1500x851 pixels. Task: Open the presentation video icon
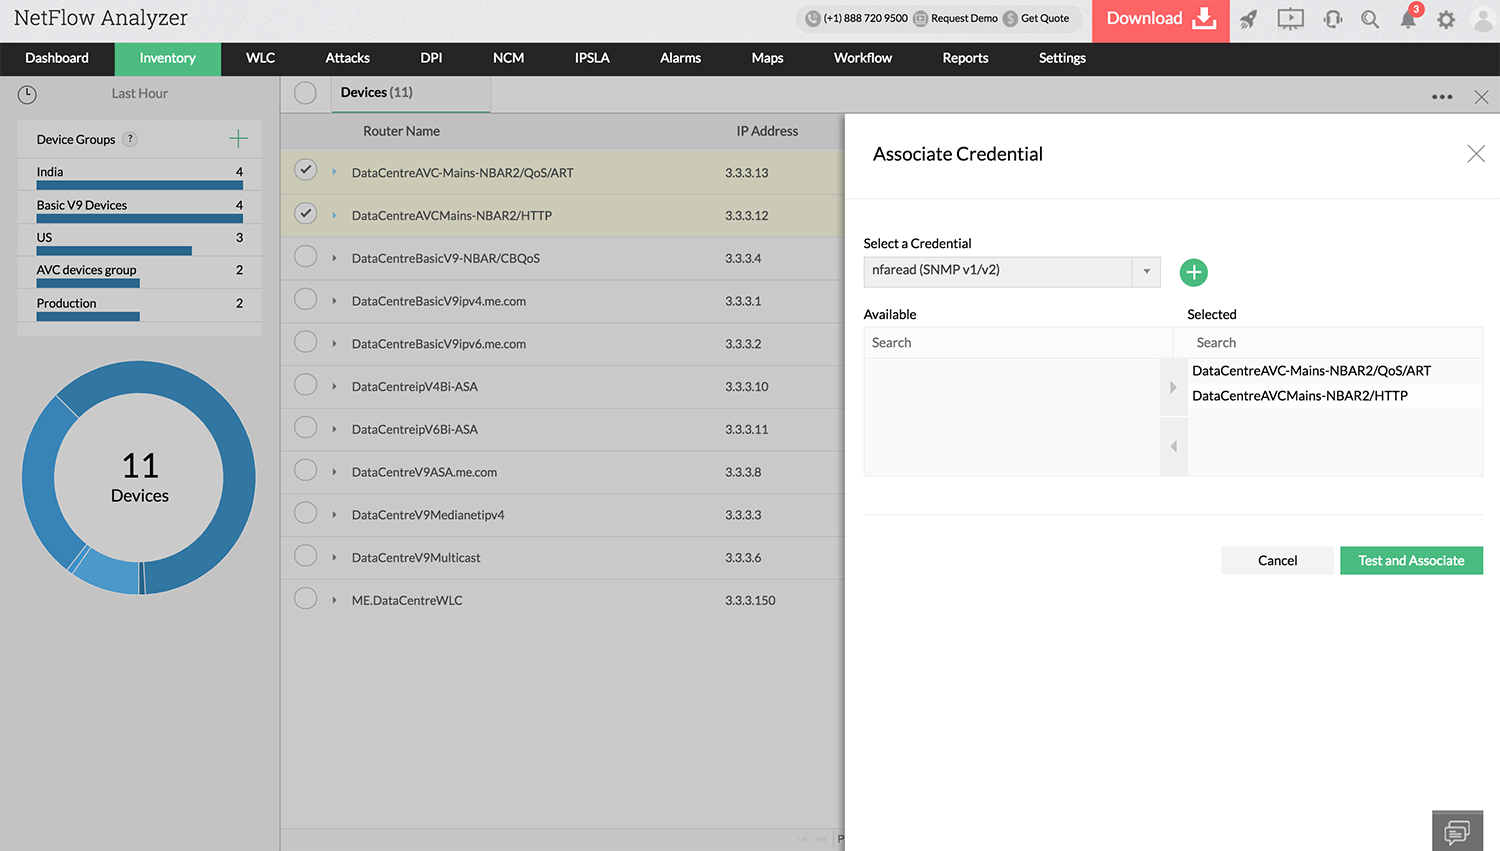click(1290, 19)
